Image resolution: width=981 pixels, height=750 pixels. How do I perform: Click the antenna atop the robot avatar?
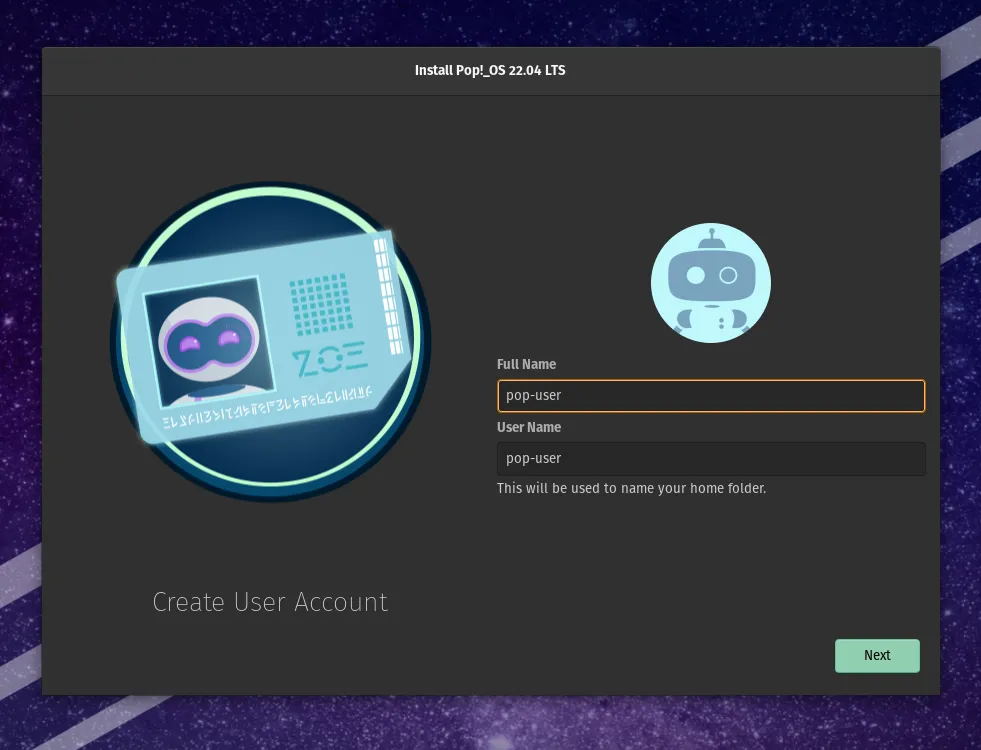point(710,238)
